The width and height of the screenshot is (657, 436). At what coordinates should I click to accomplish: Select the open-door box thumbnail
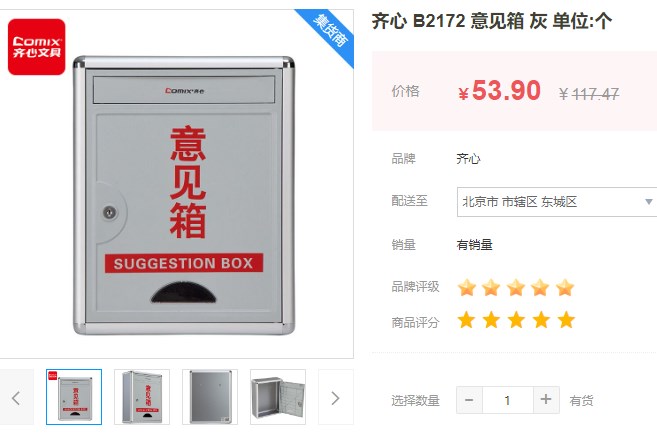point(278,397)
